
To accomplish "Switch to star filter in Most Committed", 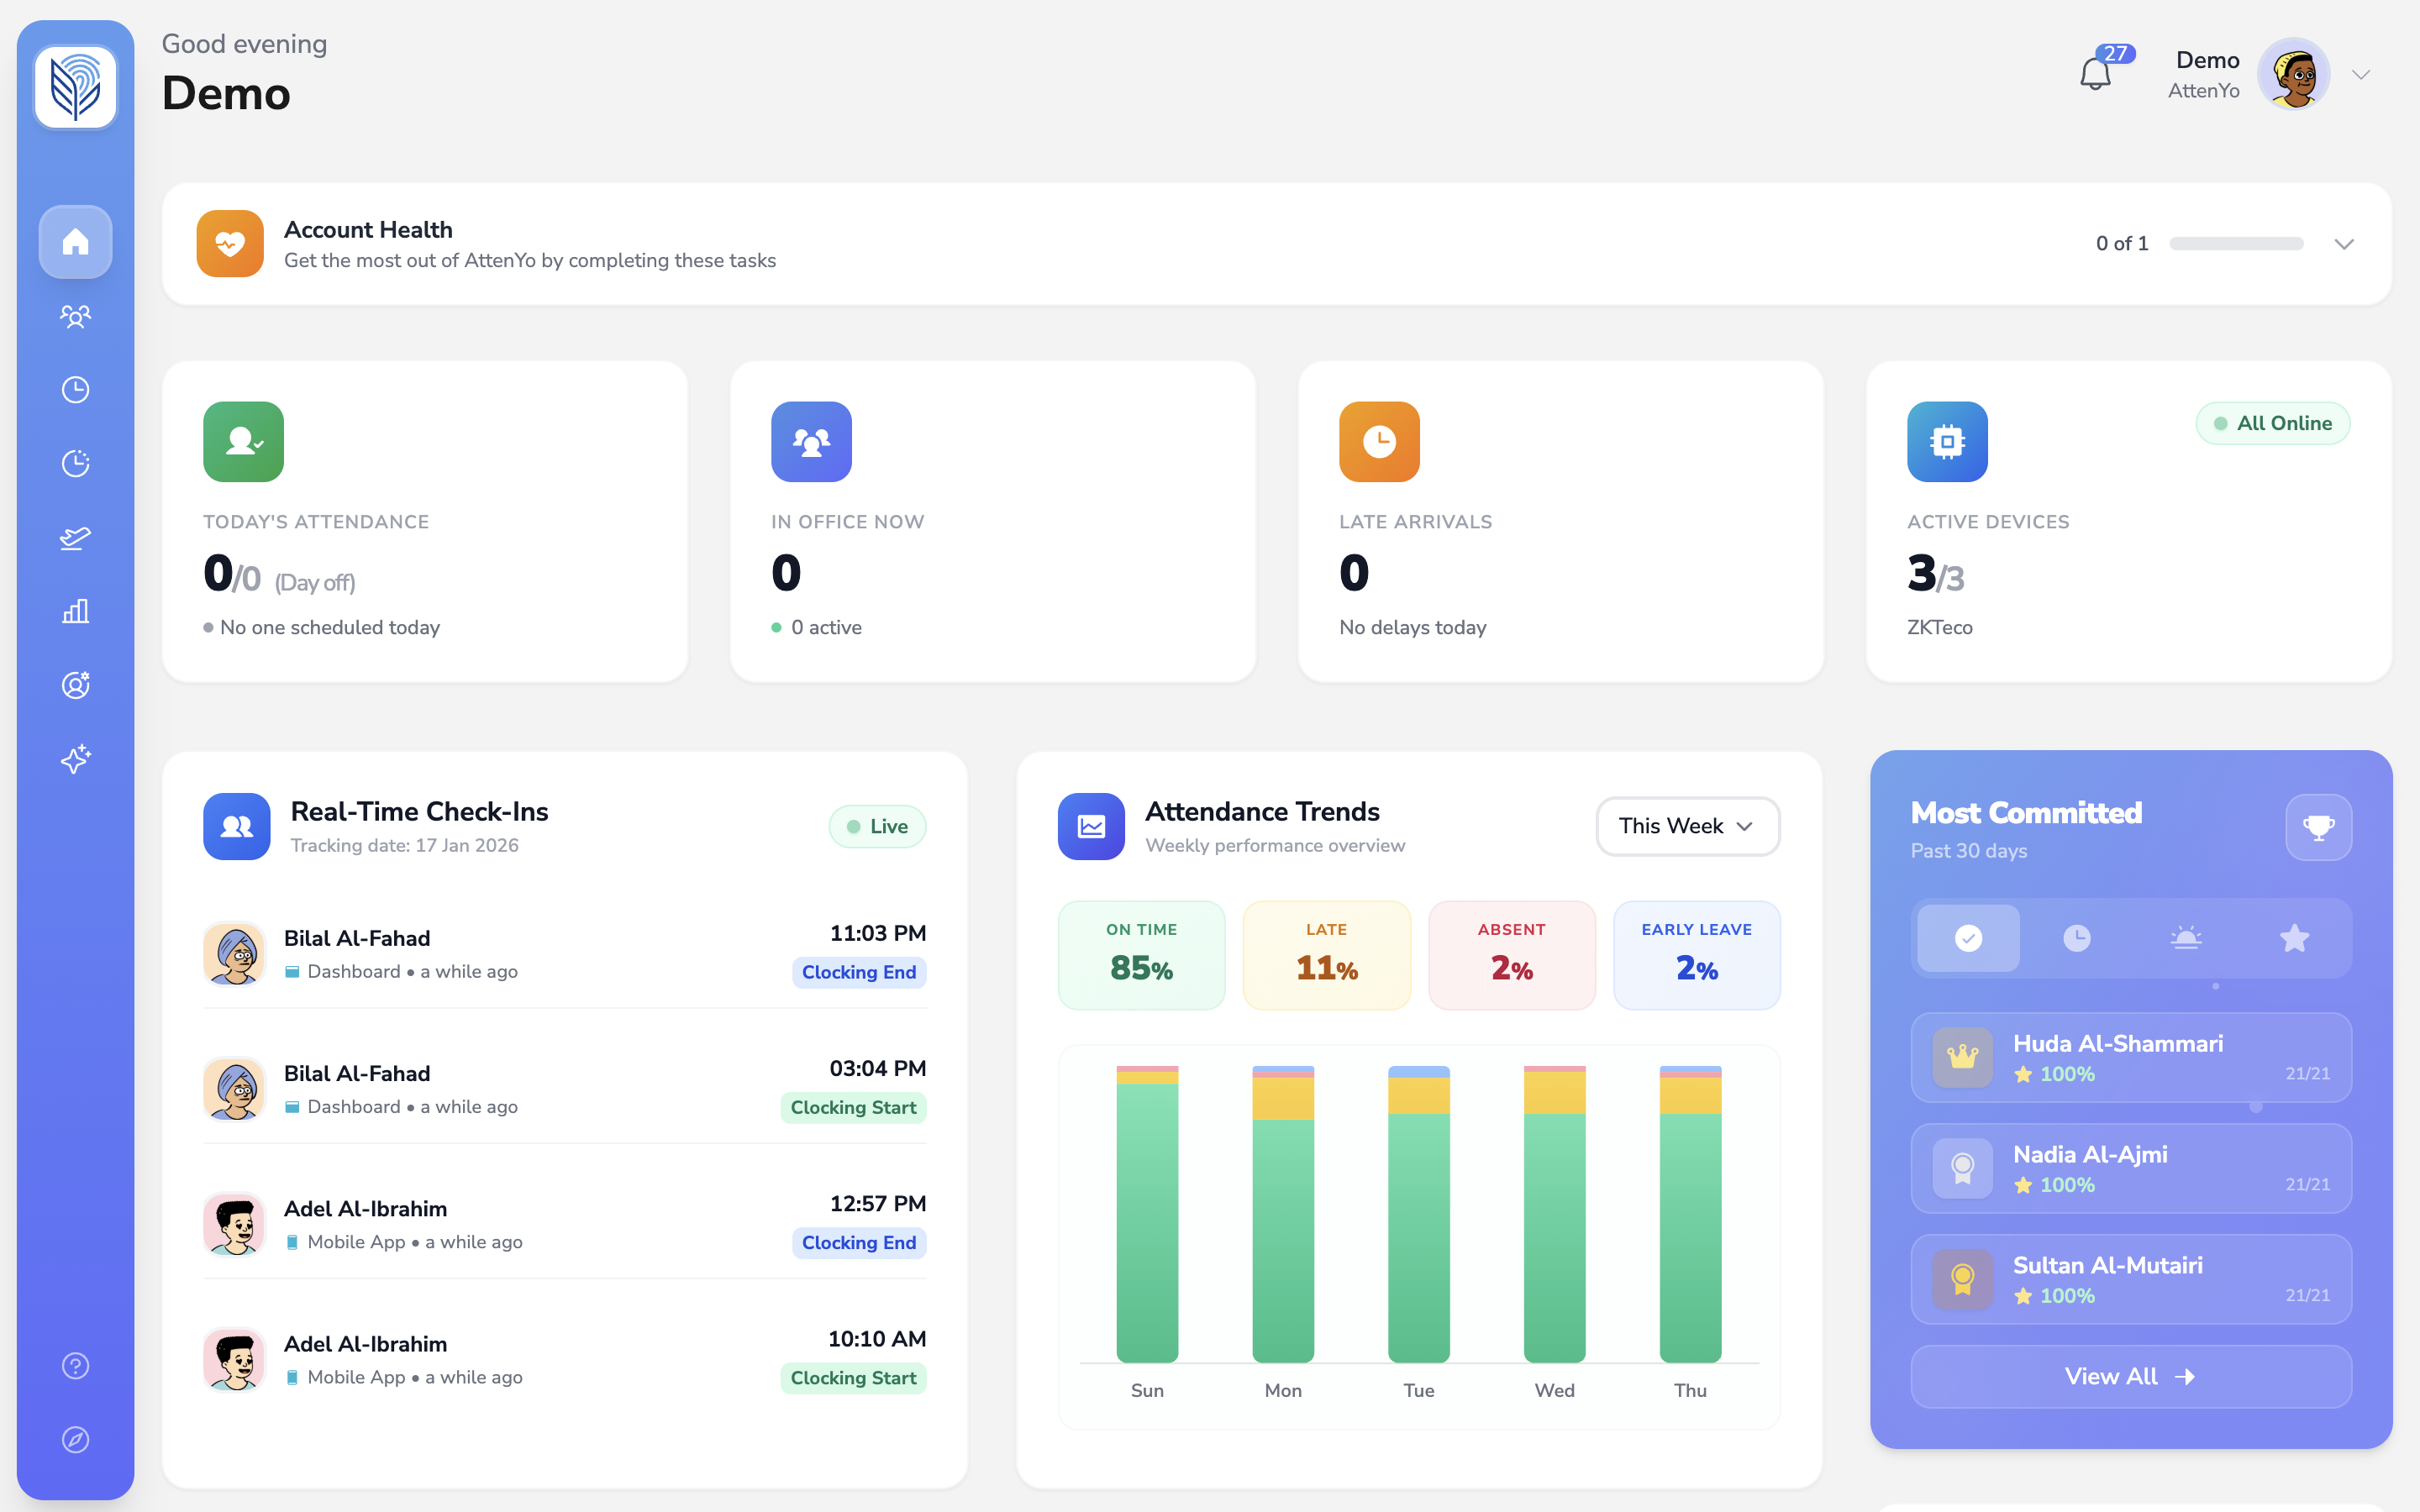I will 2294,938.
